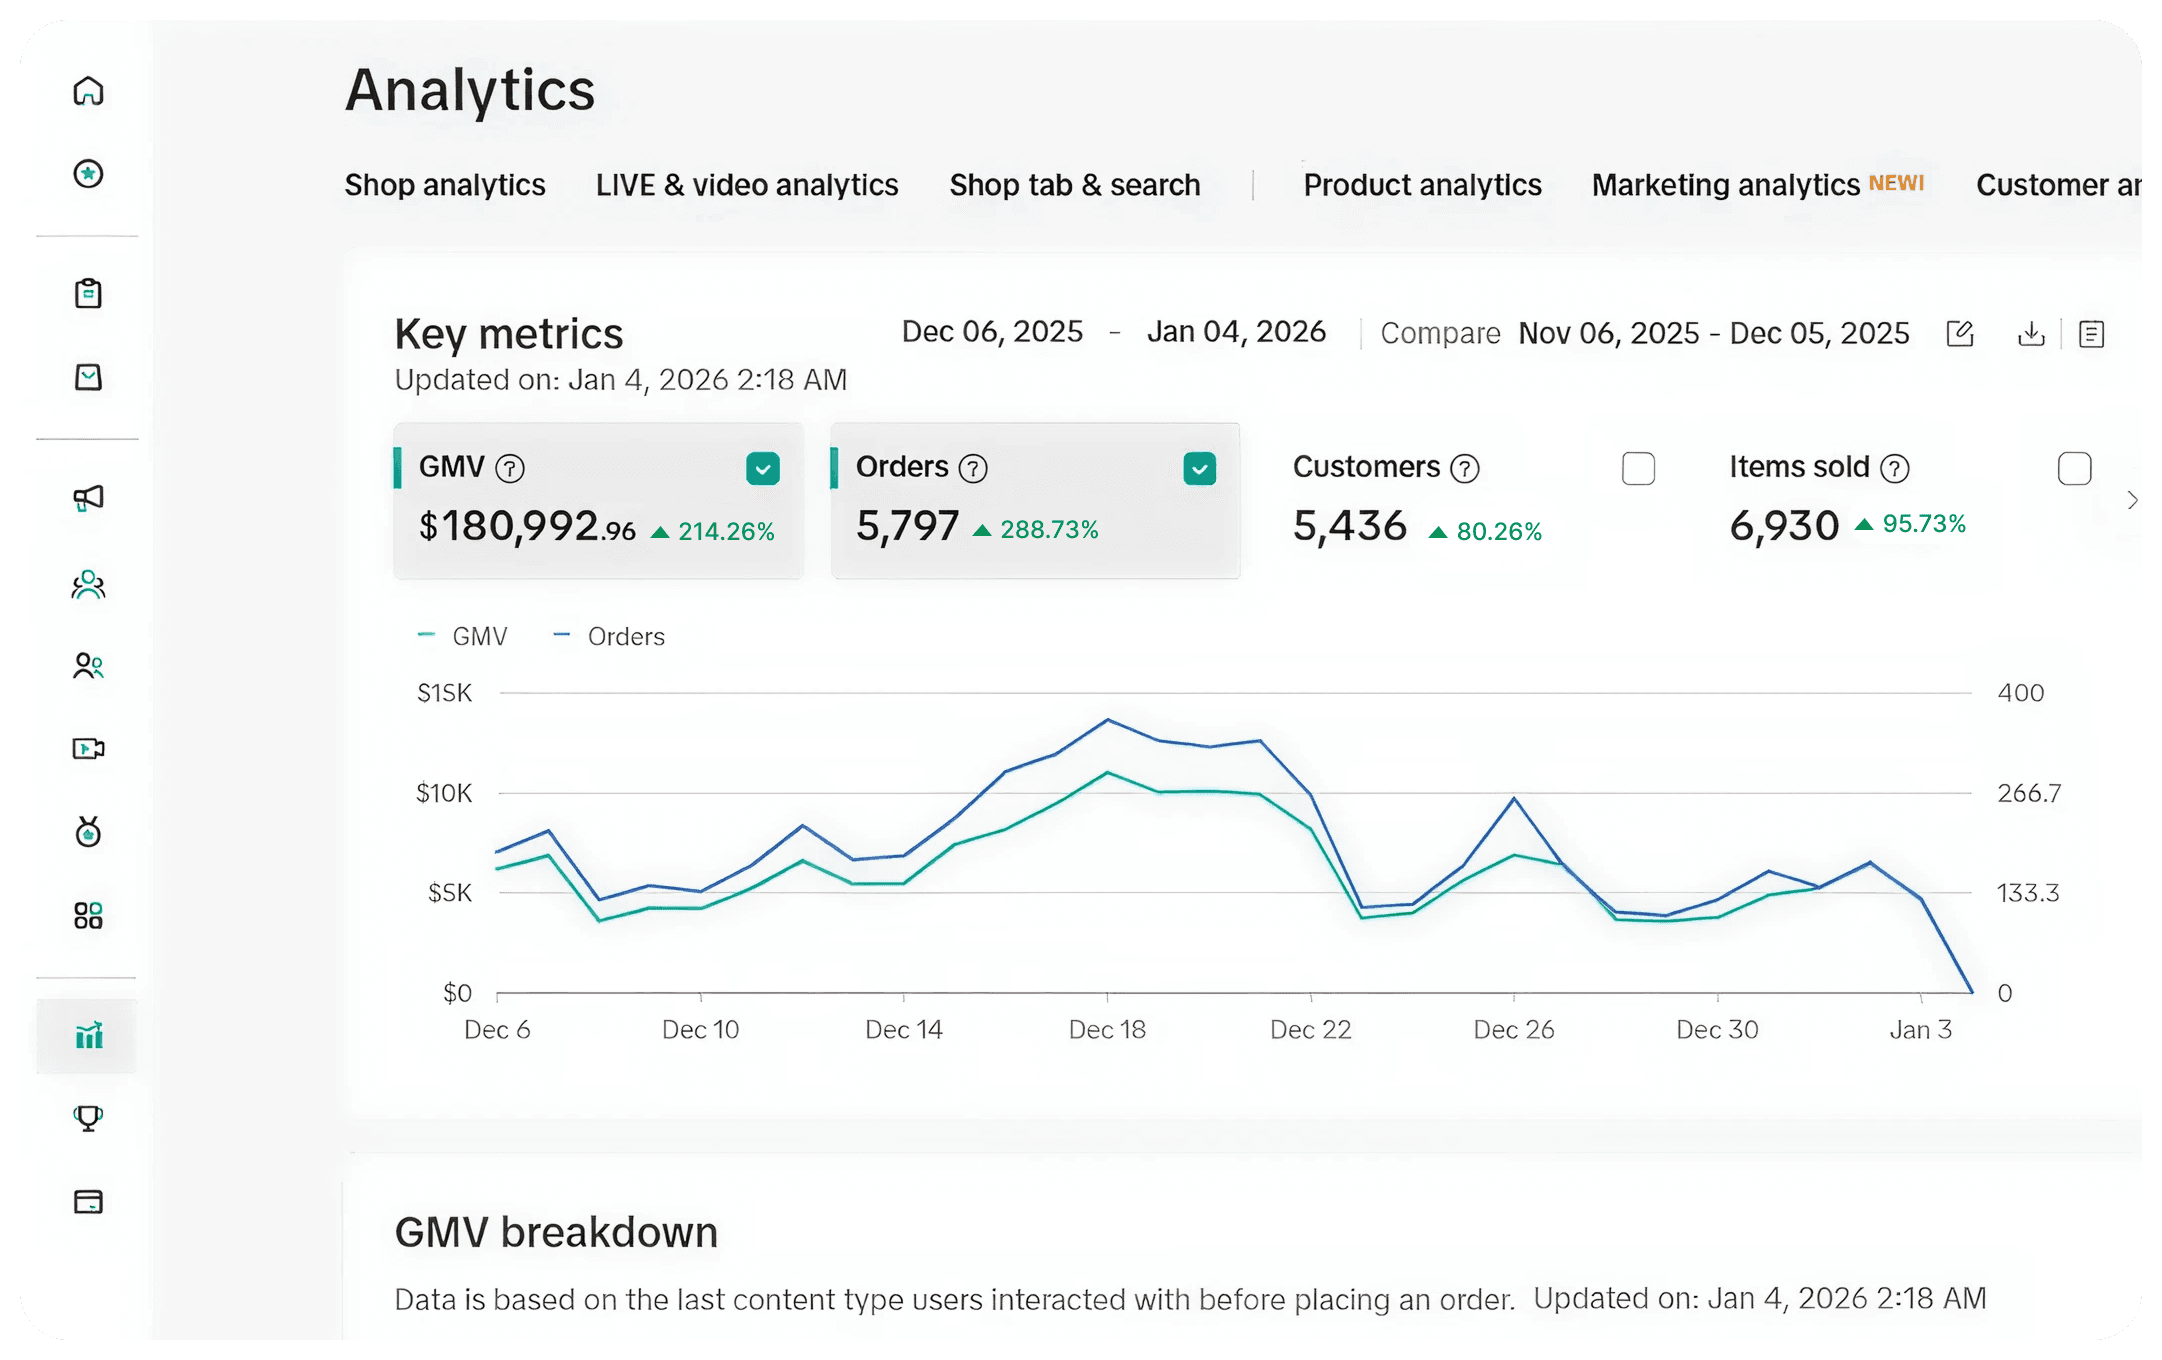This screenshot has height=1360, width=2162.
Task: Click the megaphone marketing icon in sidebar
Action: point(88,498)
